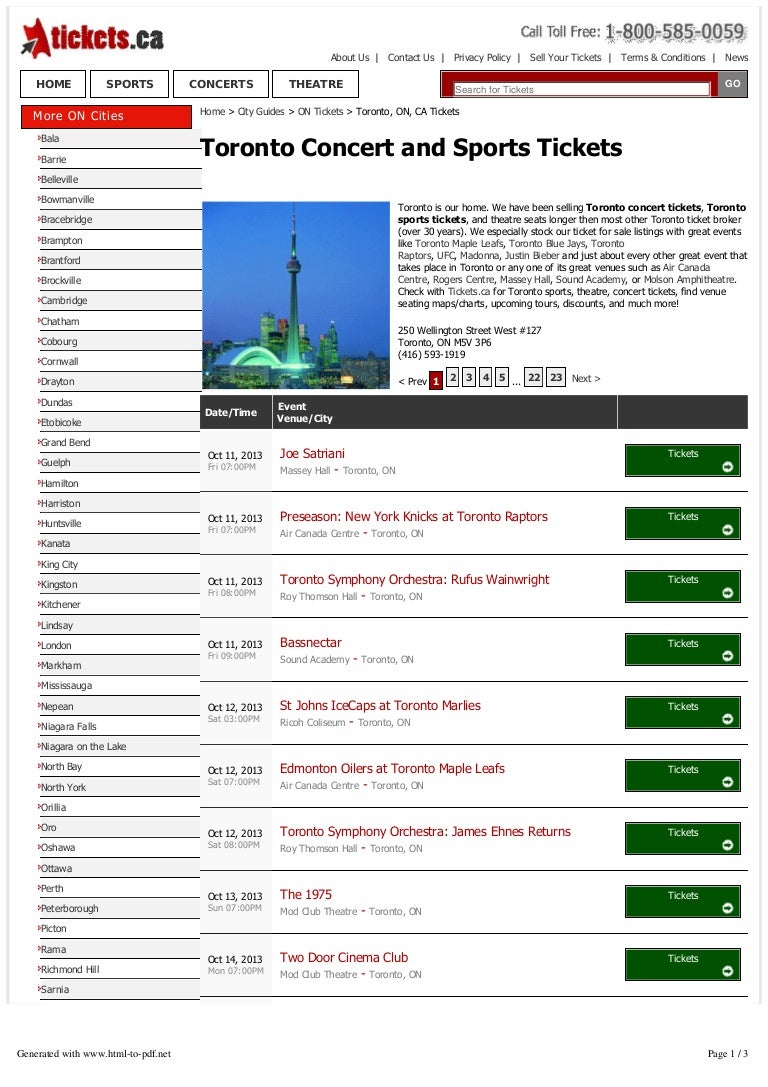The height and width of the screenshot is (1087, 768).
Task: Select Mississauga in the city list
Action: coord(66,686)
